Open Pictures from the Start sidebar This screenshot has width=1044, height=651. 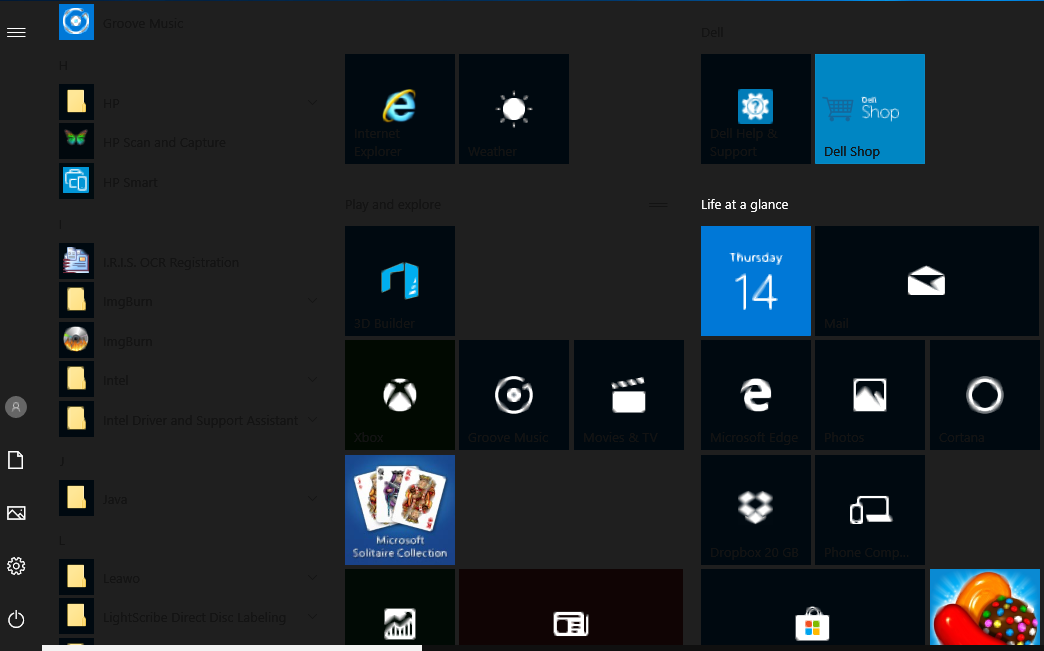click(x=16, y=513)
